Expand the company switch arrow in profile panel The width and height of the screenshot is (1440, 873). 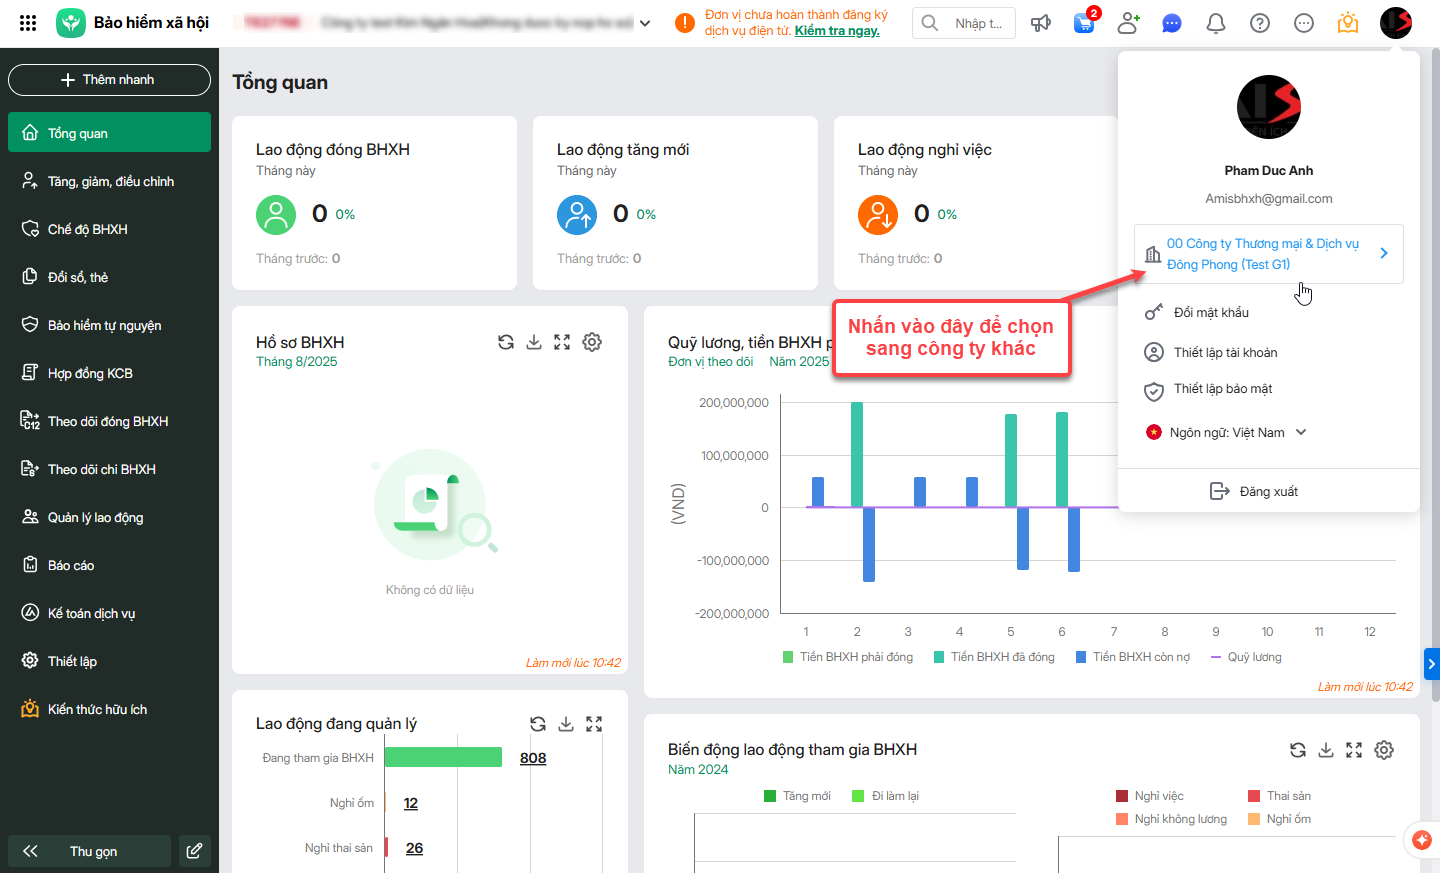click(1384, 253)
